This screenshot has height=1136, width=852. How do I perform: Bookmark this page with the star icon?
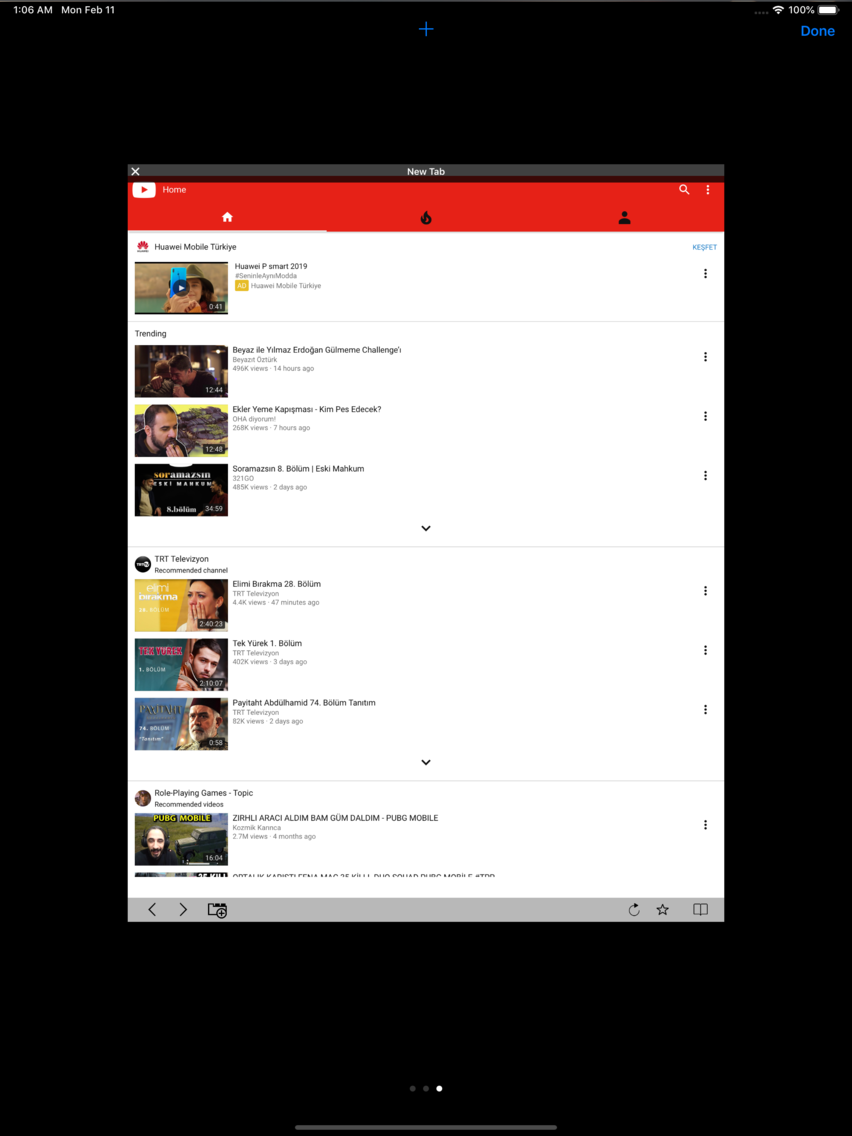click(x=663, y=909)
